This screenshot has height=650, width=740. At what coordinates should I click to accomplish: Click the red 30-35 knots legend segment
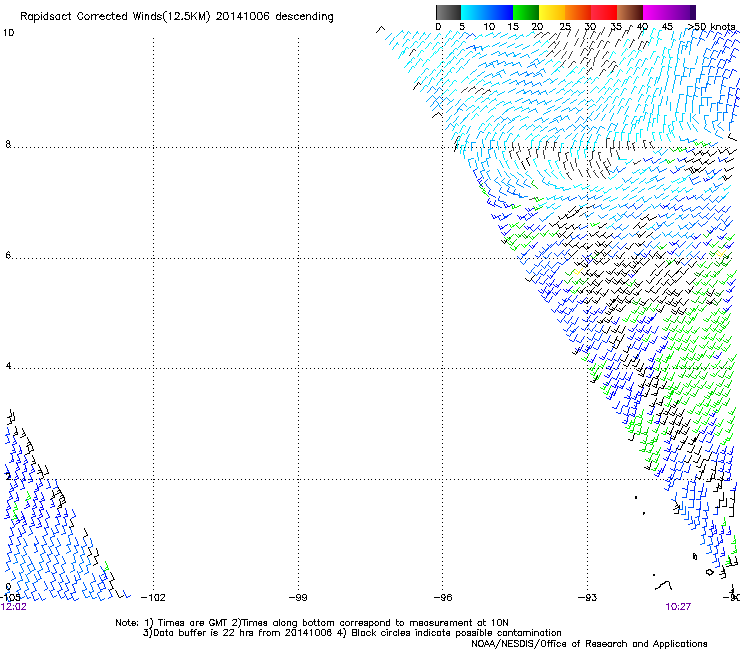pyautogui.click(x=604, y=12)
